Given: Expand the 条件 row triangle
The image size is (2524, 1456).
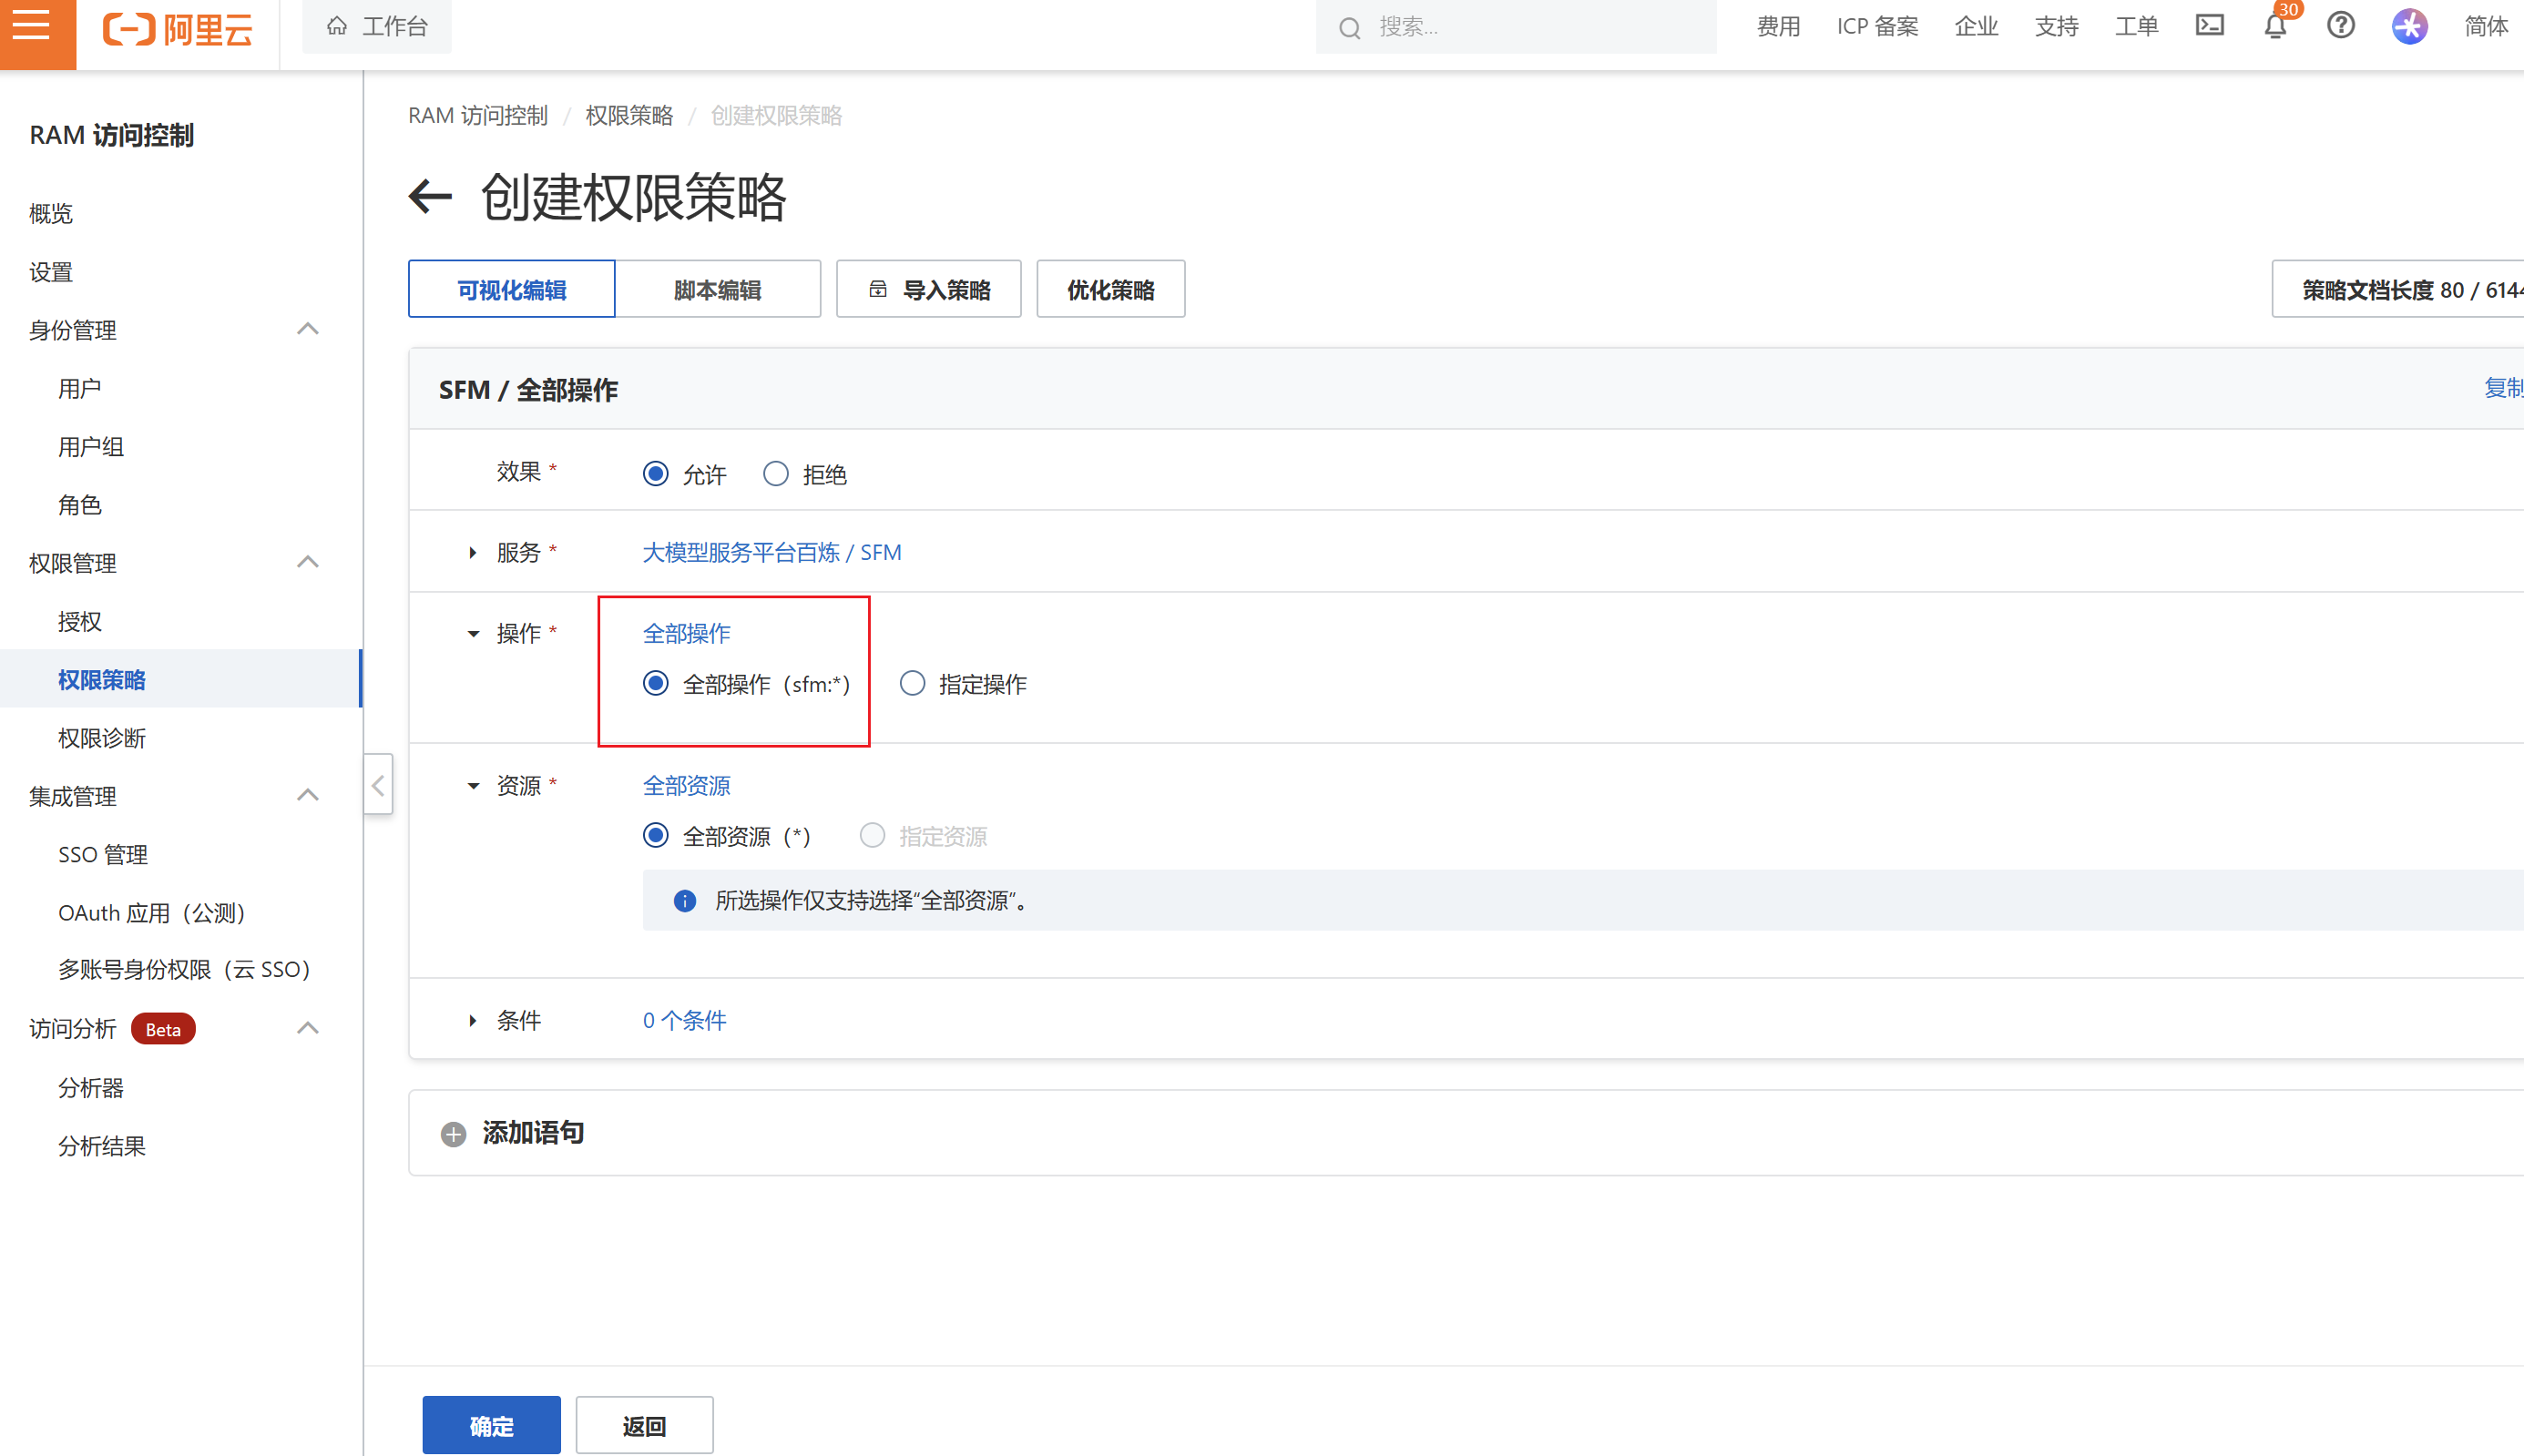Looking at the screenshot, I should pyautogui.click(x=473, y=1021).
